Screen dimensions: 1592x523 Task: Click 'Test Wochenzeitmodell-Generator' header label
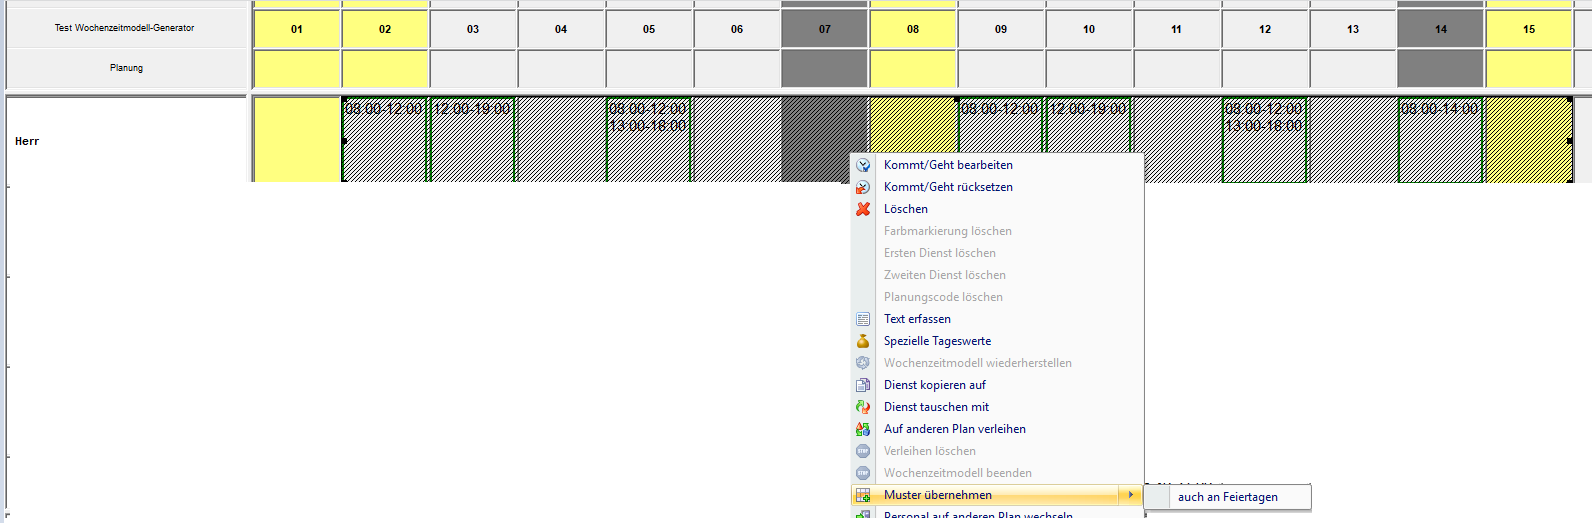[x=125, y=28]
